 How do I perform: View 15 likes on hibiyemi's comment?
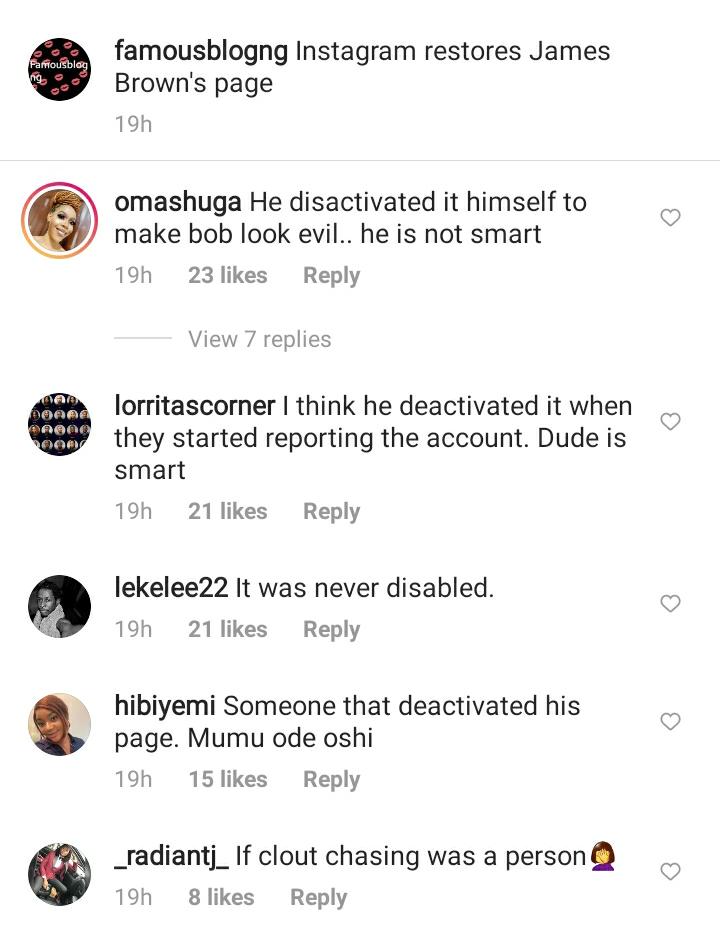click(227, 780)
